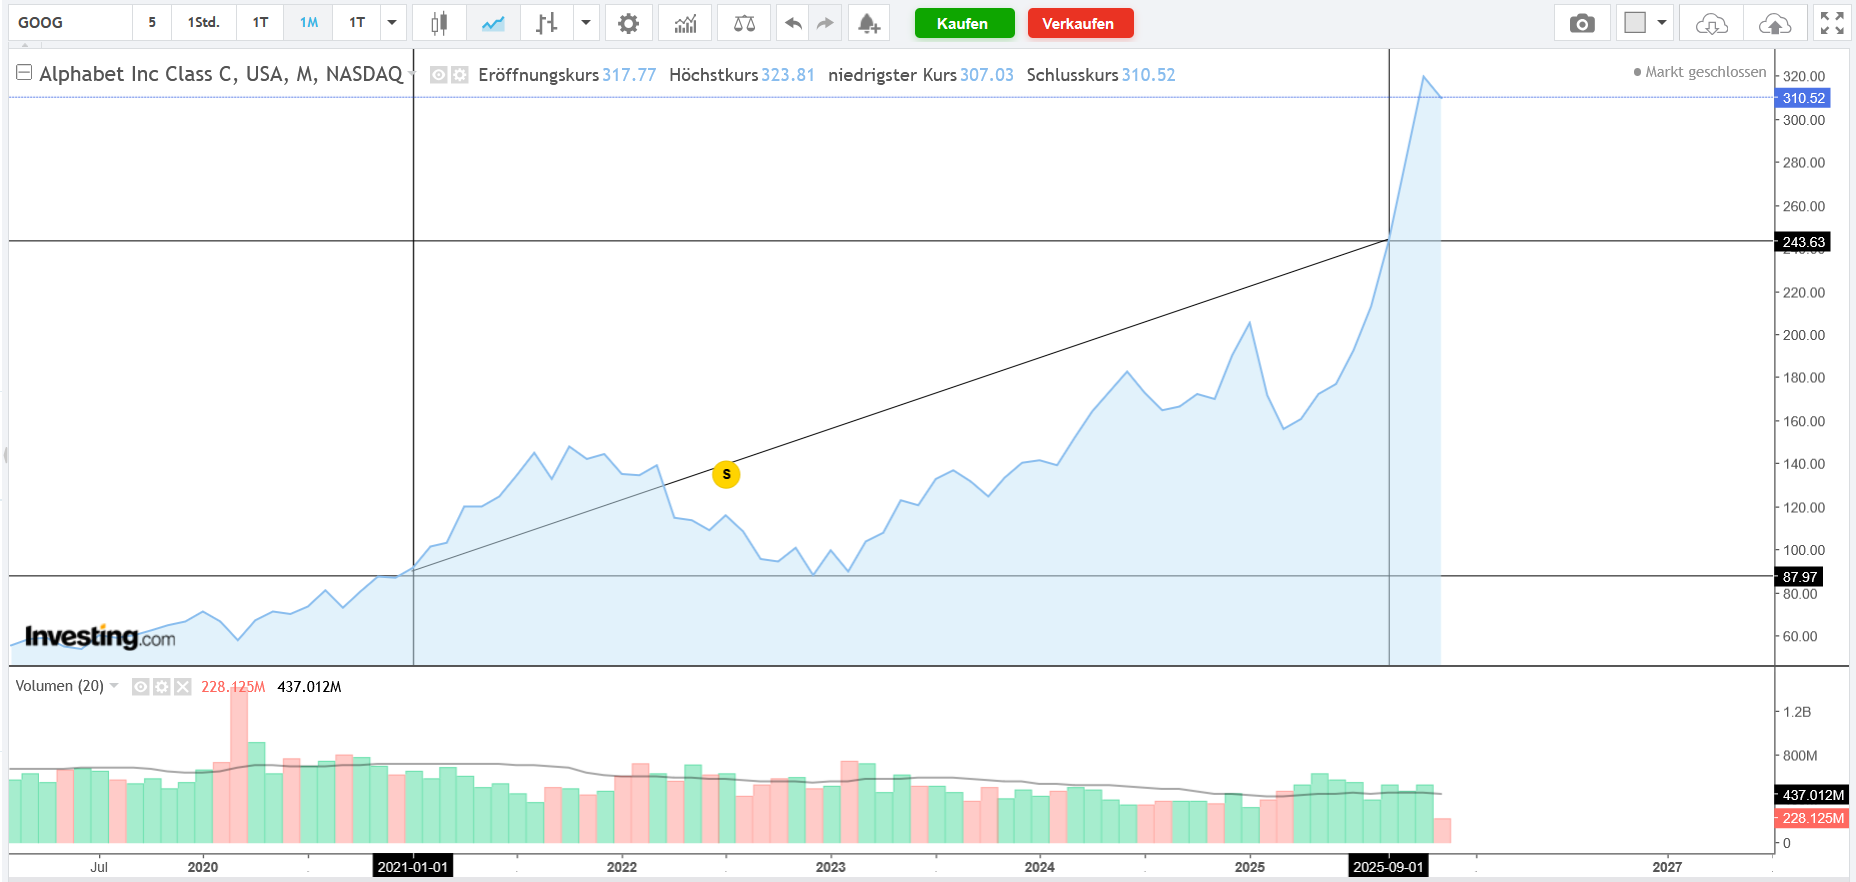Collapse the Alphabet Inc legend box
This screenshot has height=882, width=1856.
click(x=24, y=73)
